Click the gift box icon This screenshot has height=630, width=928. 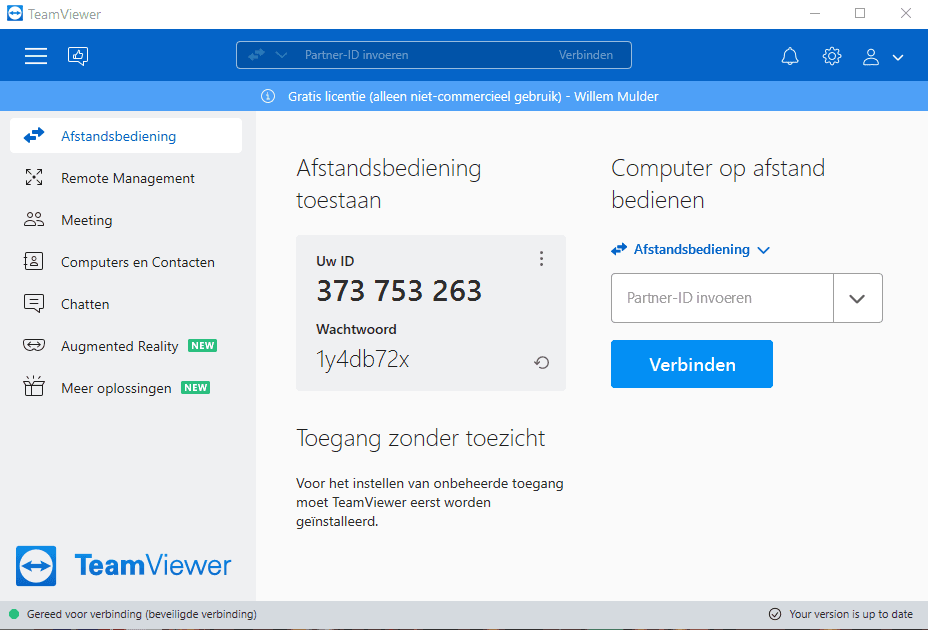[34, 386]
